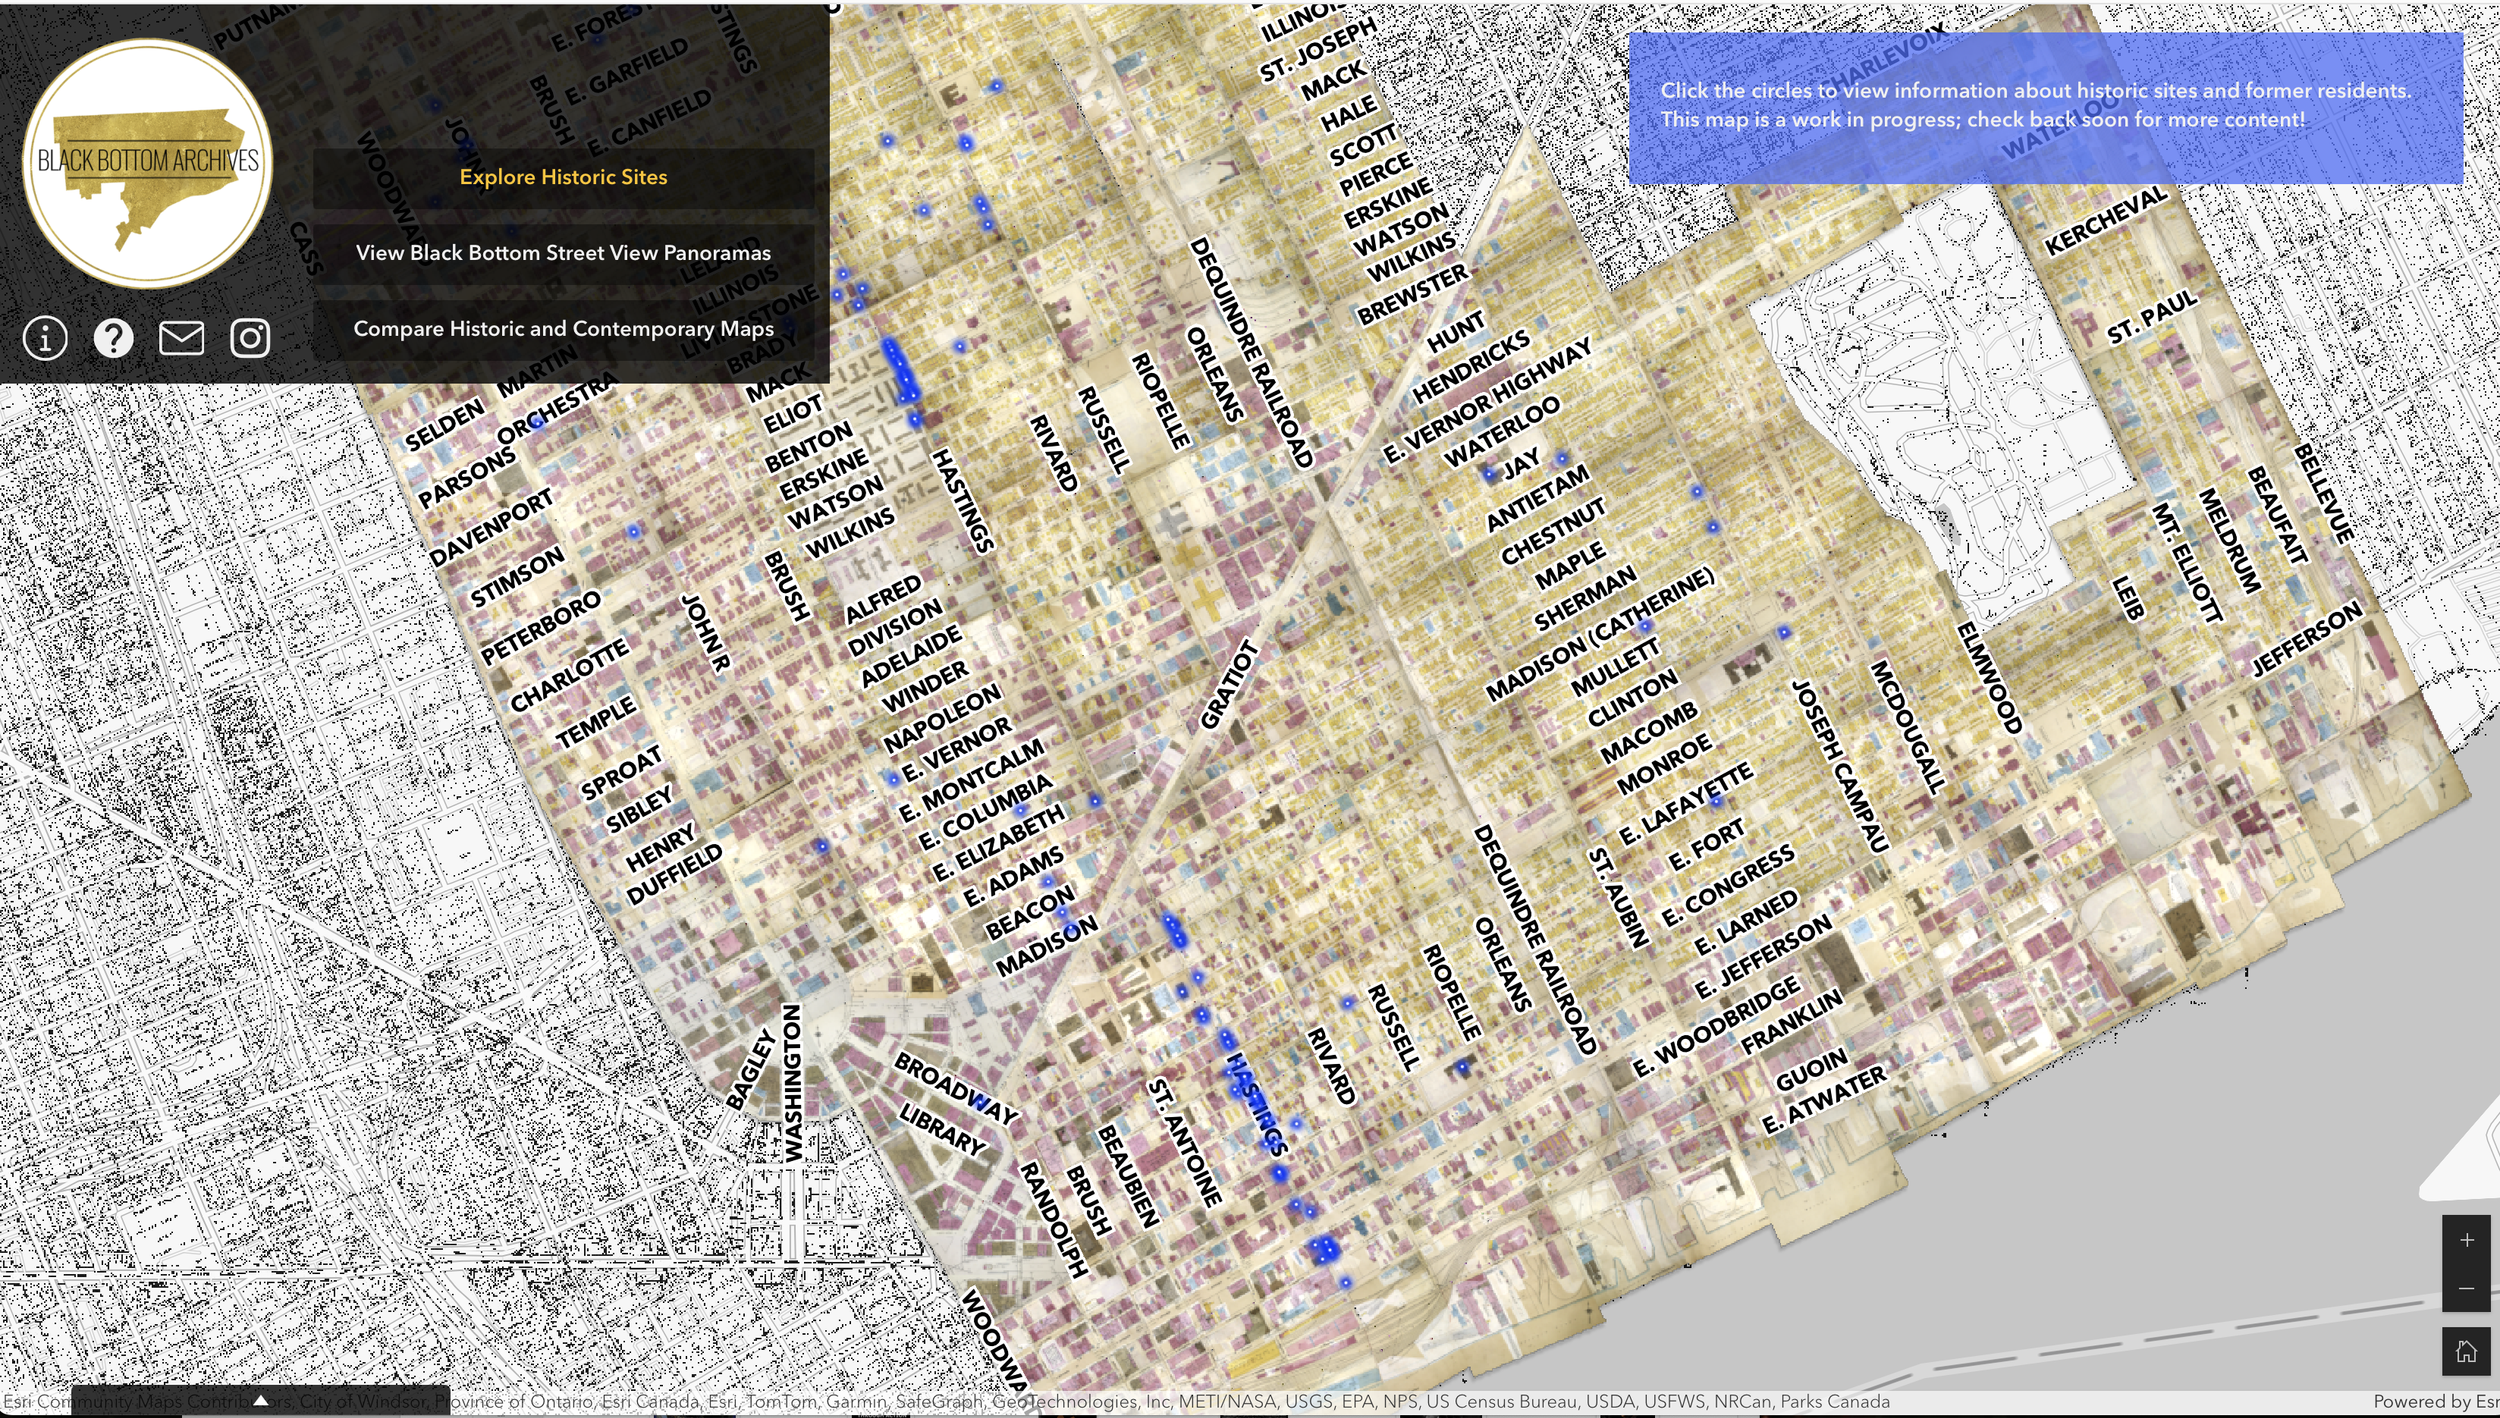This screenshot has height=1418, width=2500.
Task: Open View Black Bottom Street View Panoramas
Action: 563,253
